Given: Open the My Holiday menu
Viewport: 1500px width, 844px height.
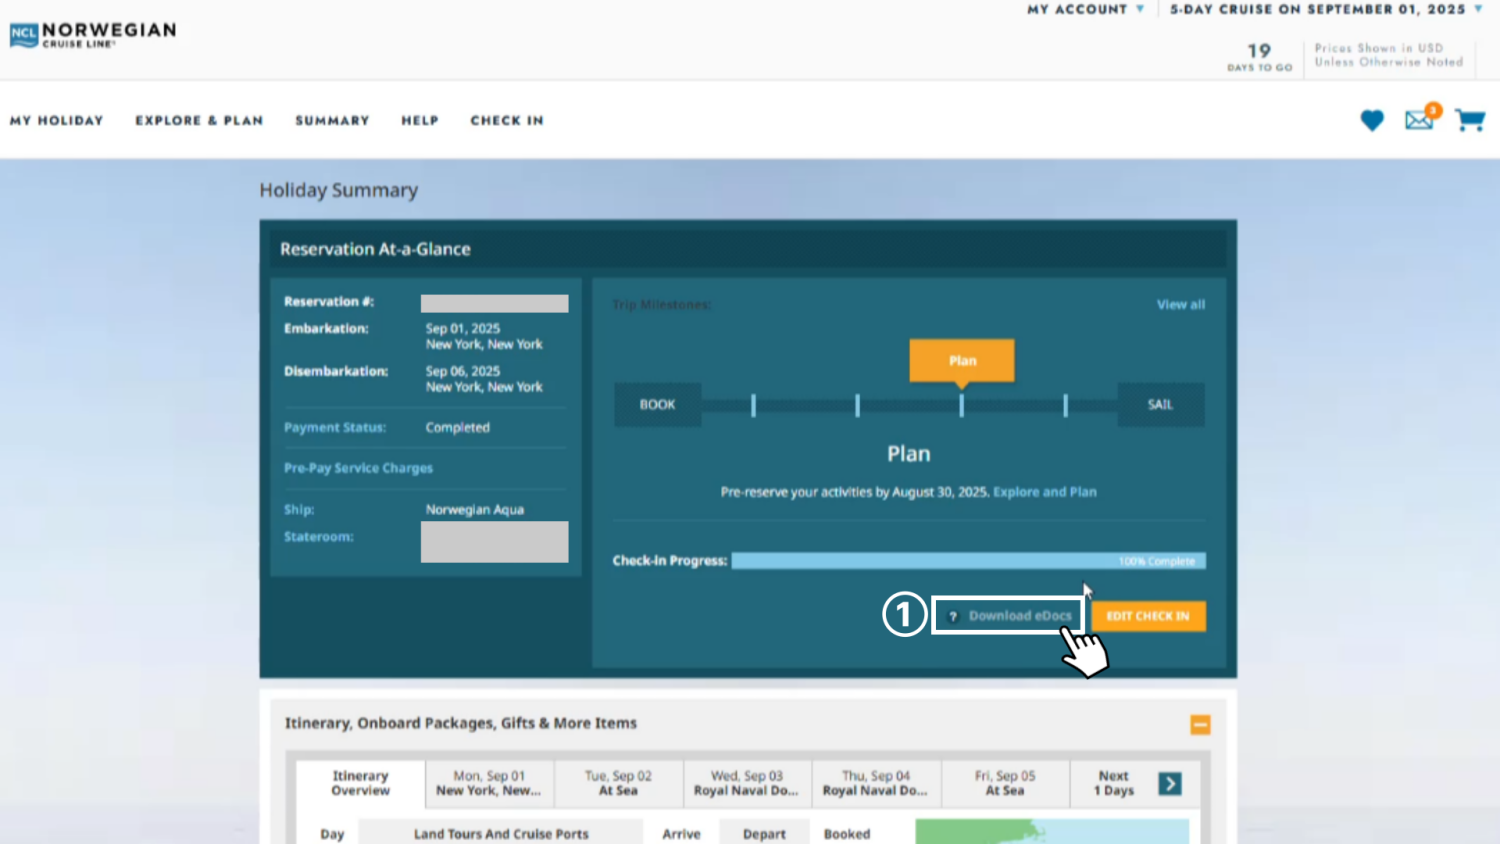Looking at the screenshot, I should (x=57, y=120).
